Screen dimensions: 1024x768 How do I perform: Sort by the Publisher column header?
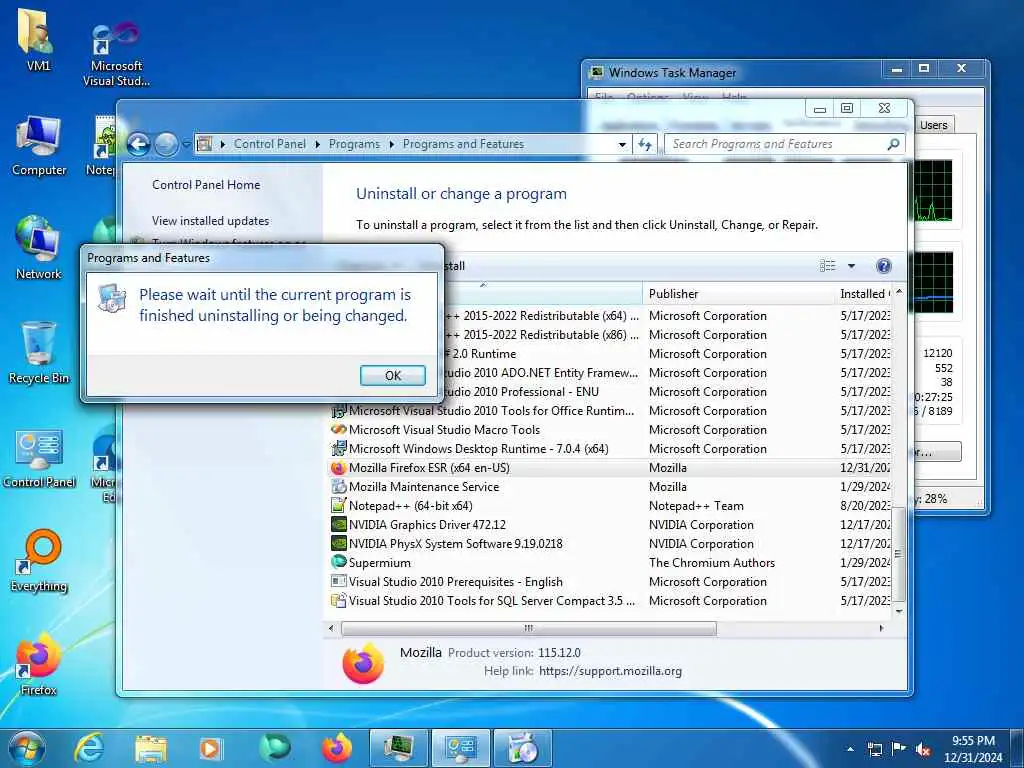(740, 294)
